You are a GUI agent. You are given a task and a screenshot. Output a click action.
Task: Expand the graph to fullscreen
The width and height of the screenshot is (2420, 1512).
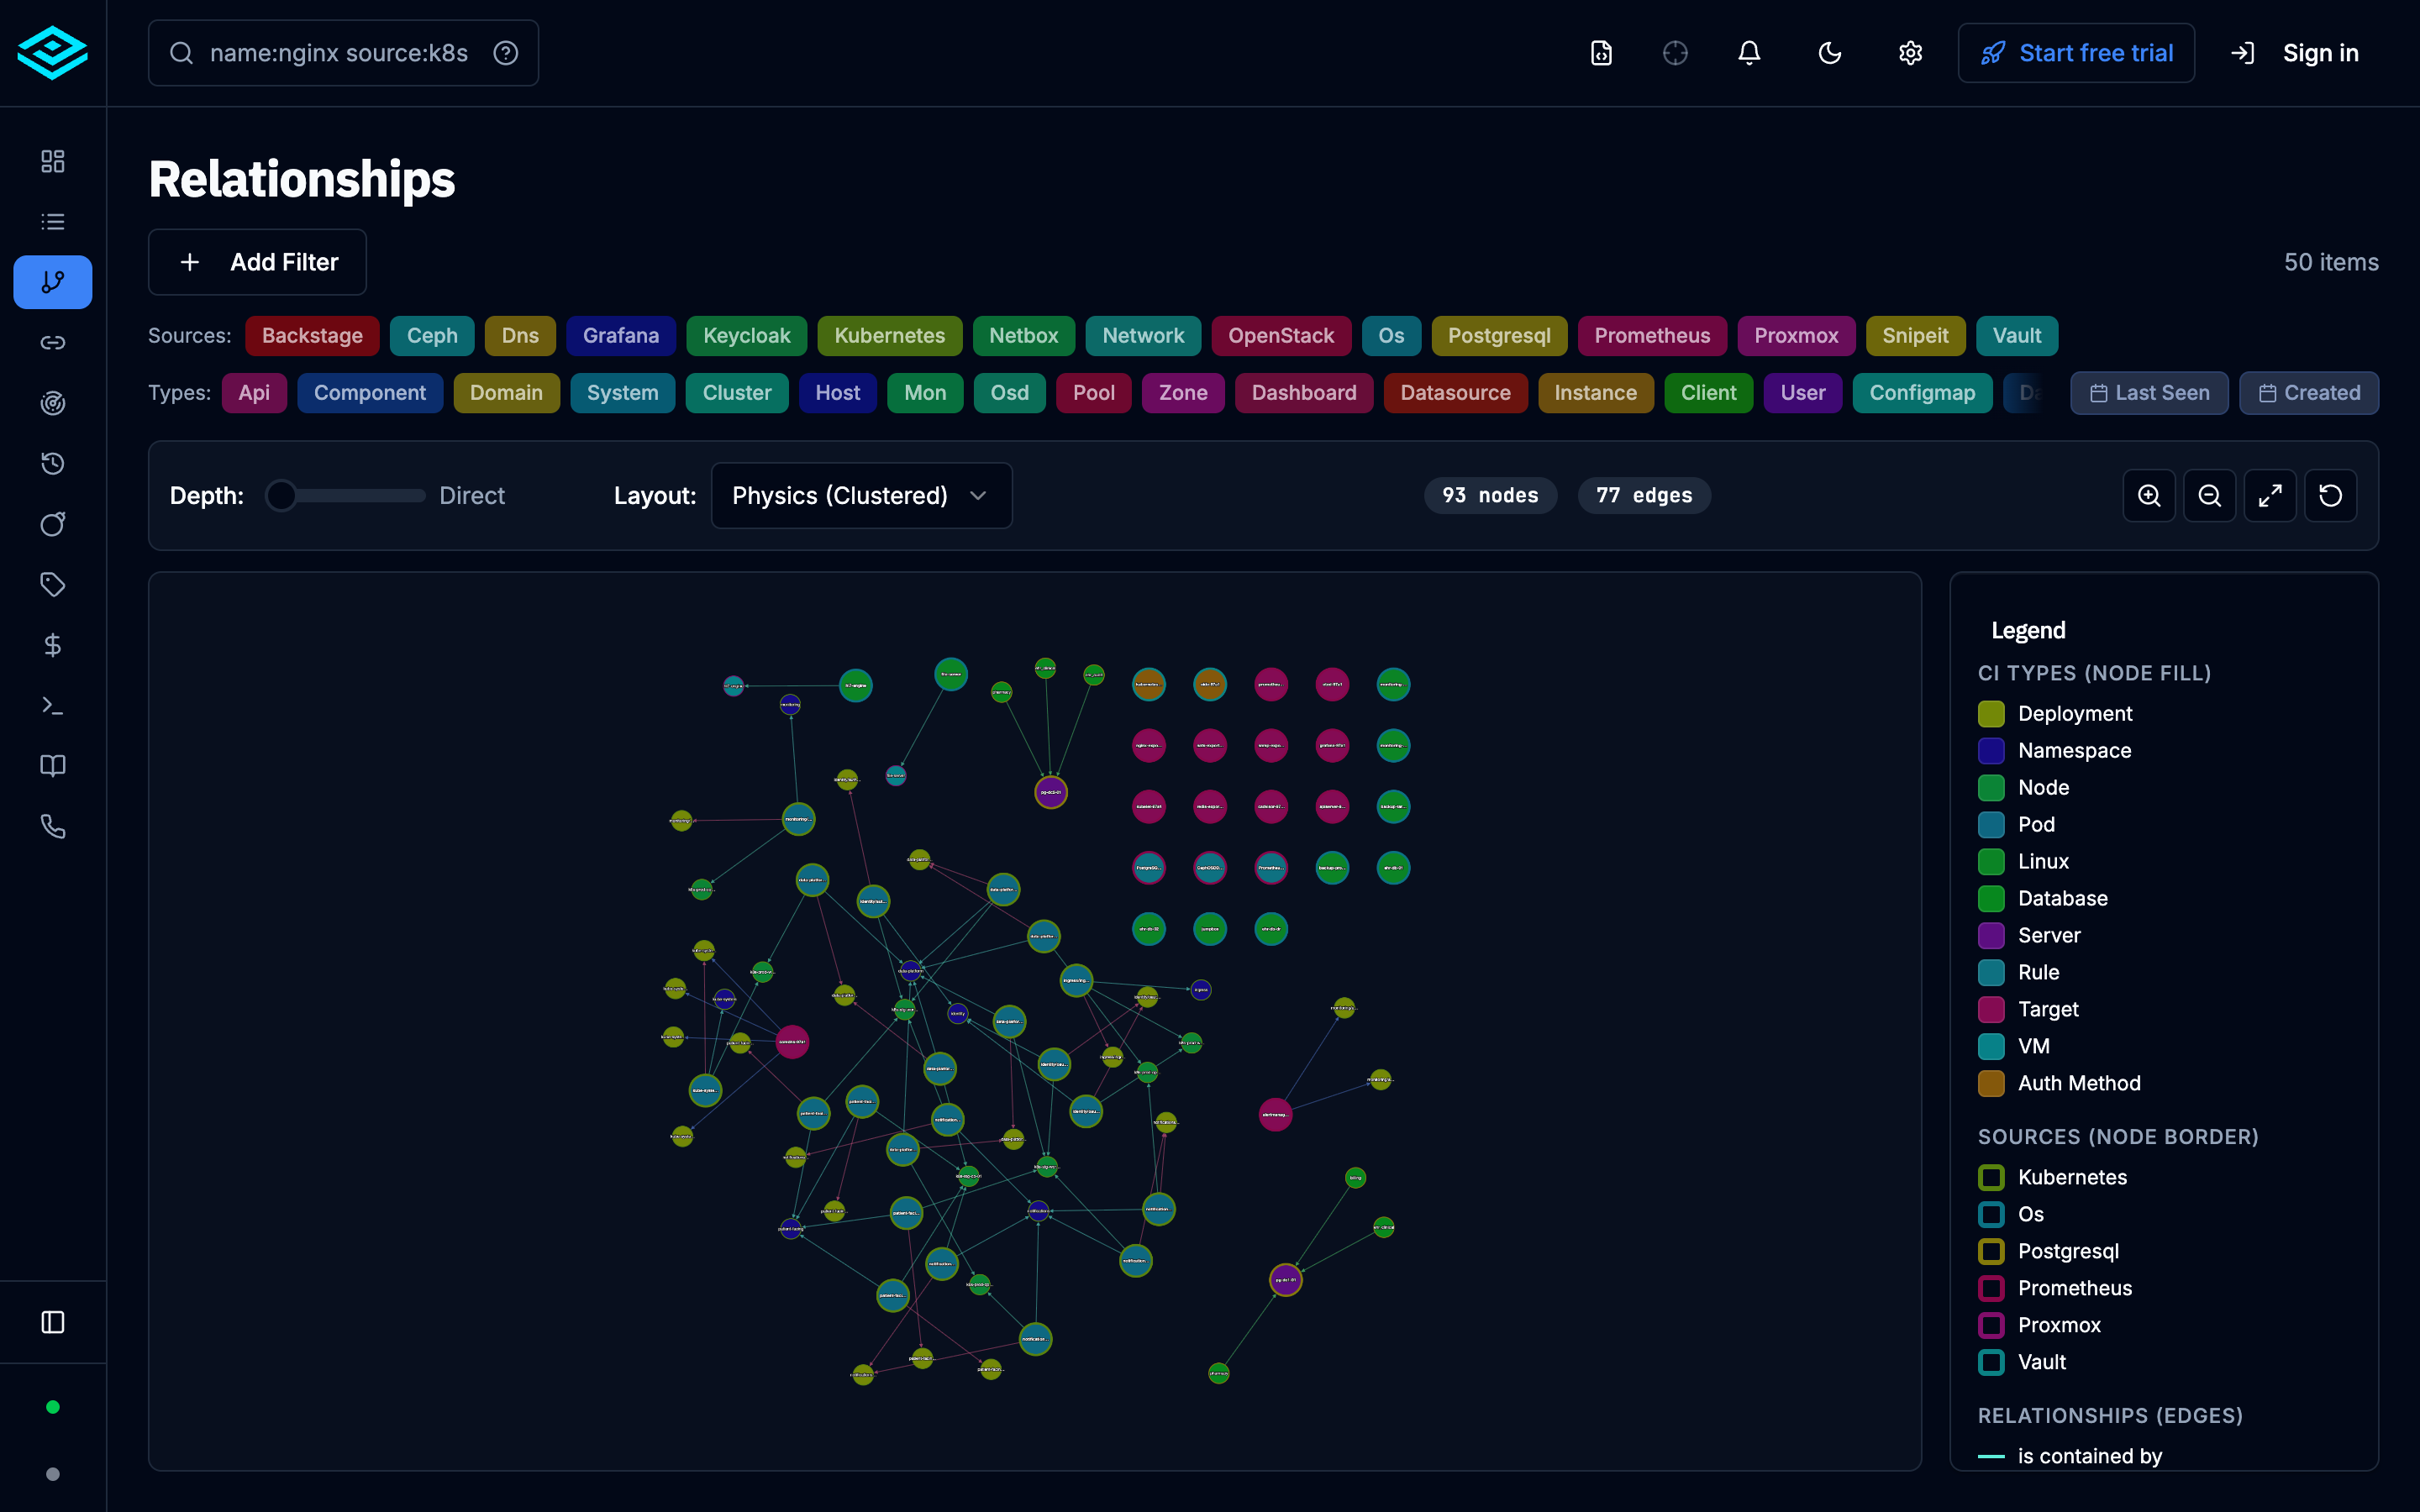tap(2270, 496)
